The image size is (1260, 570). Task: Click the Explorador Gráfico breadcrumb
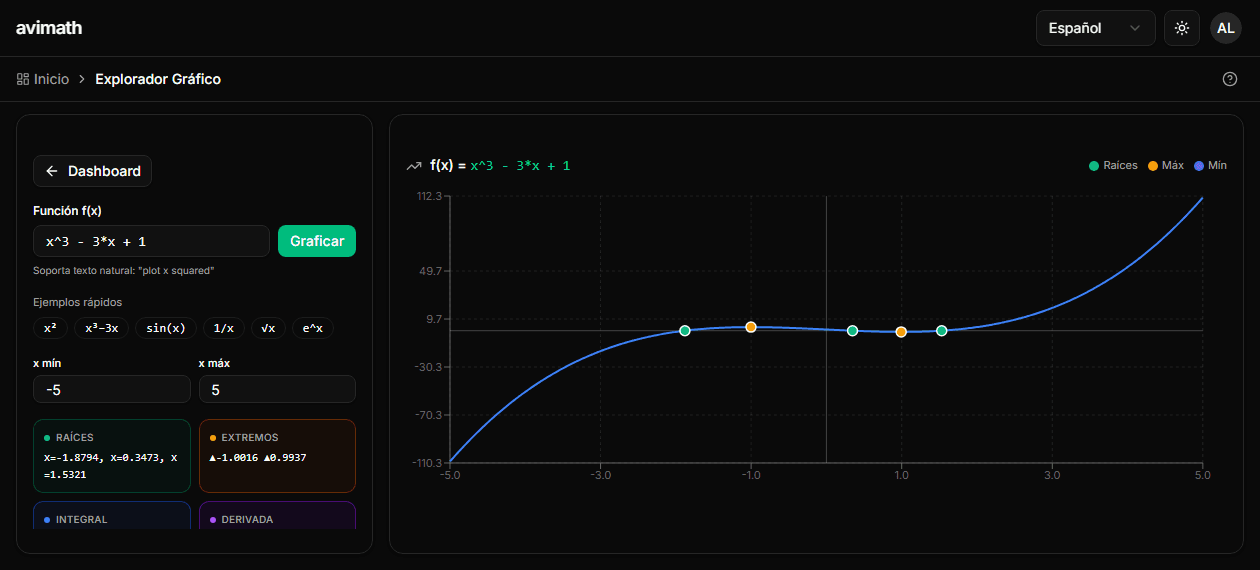158,79
